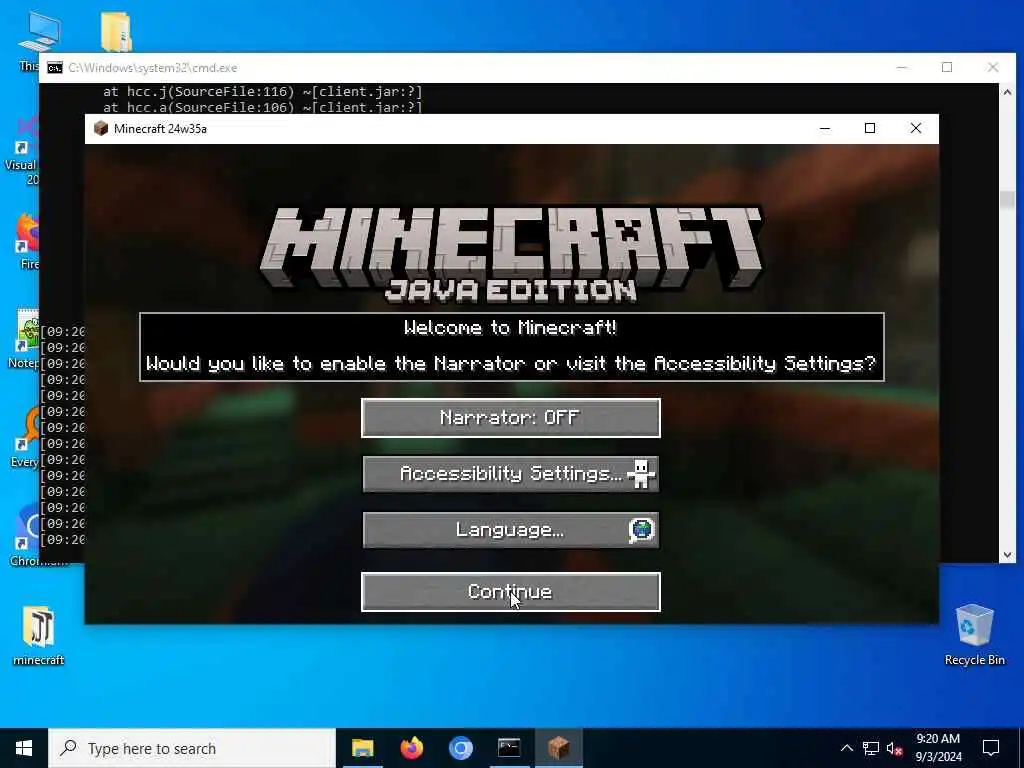Select the folder icon on the desktop
The image size is (1024, 768).
point(116,31)
